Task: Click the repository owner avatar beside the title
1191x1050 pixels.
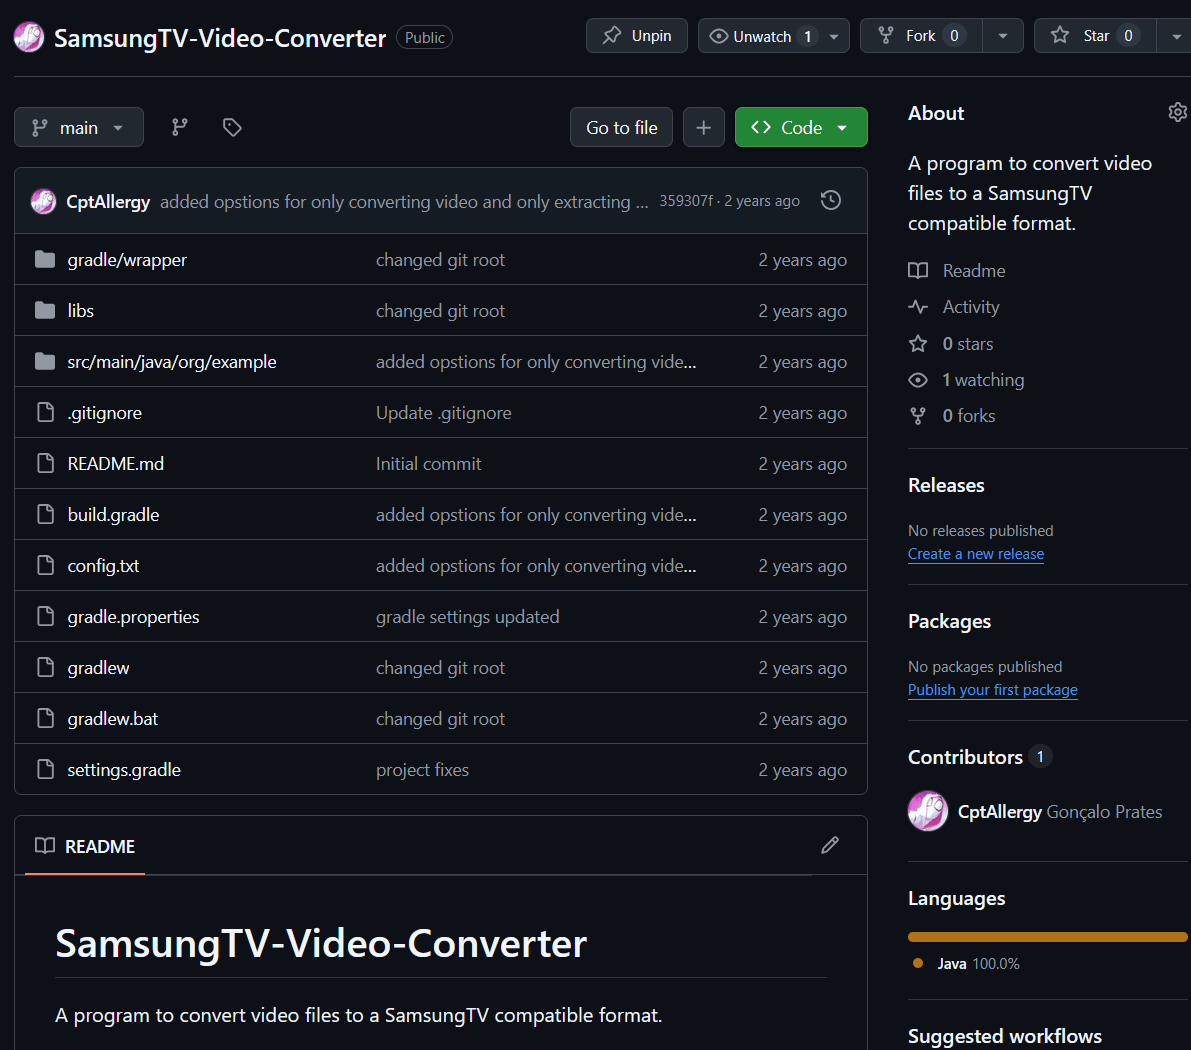Action: (x=29, y=37)
